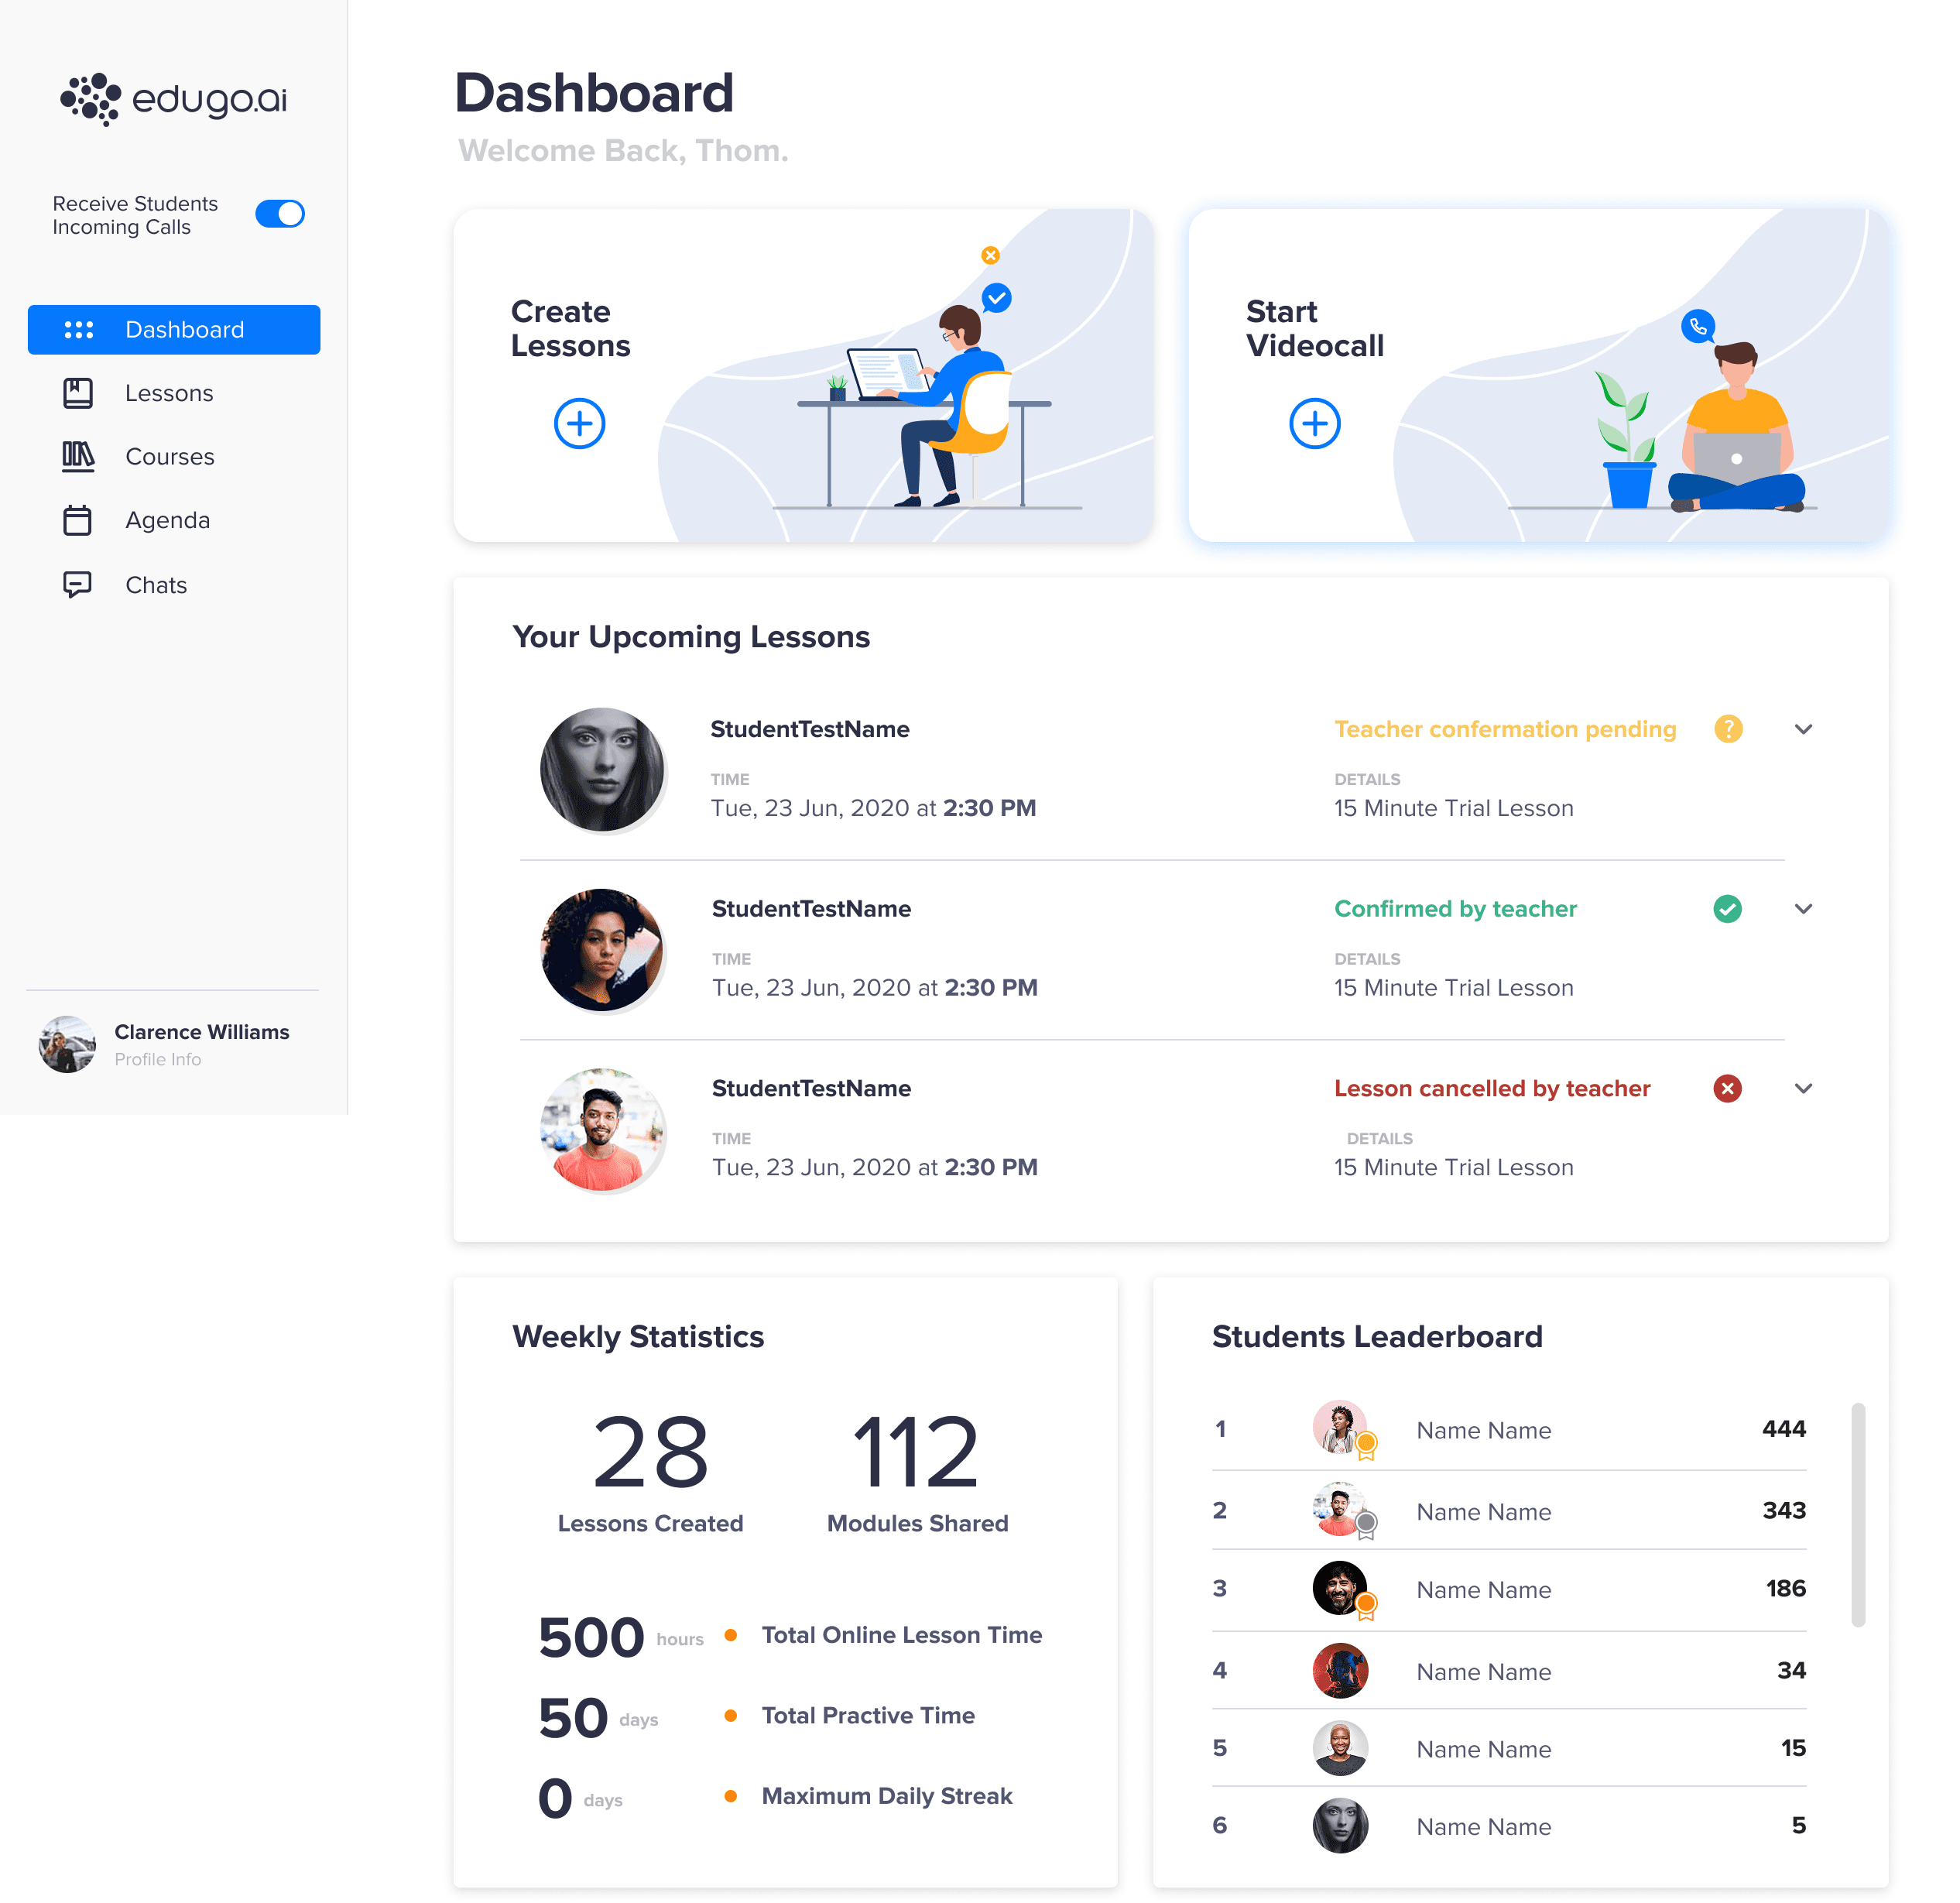Click the plus icon under Start Videocall
Screen dimensions: 1960x1903
point(1314,424)
